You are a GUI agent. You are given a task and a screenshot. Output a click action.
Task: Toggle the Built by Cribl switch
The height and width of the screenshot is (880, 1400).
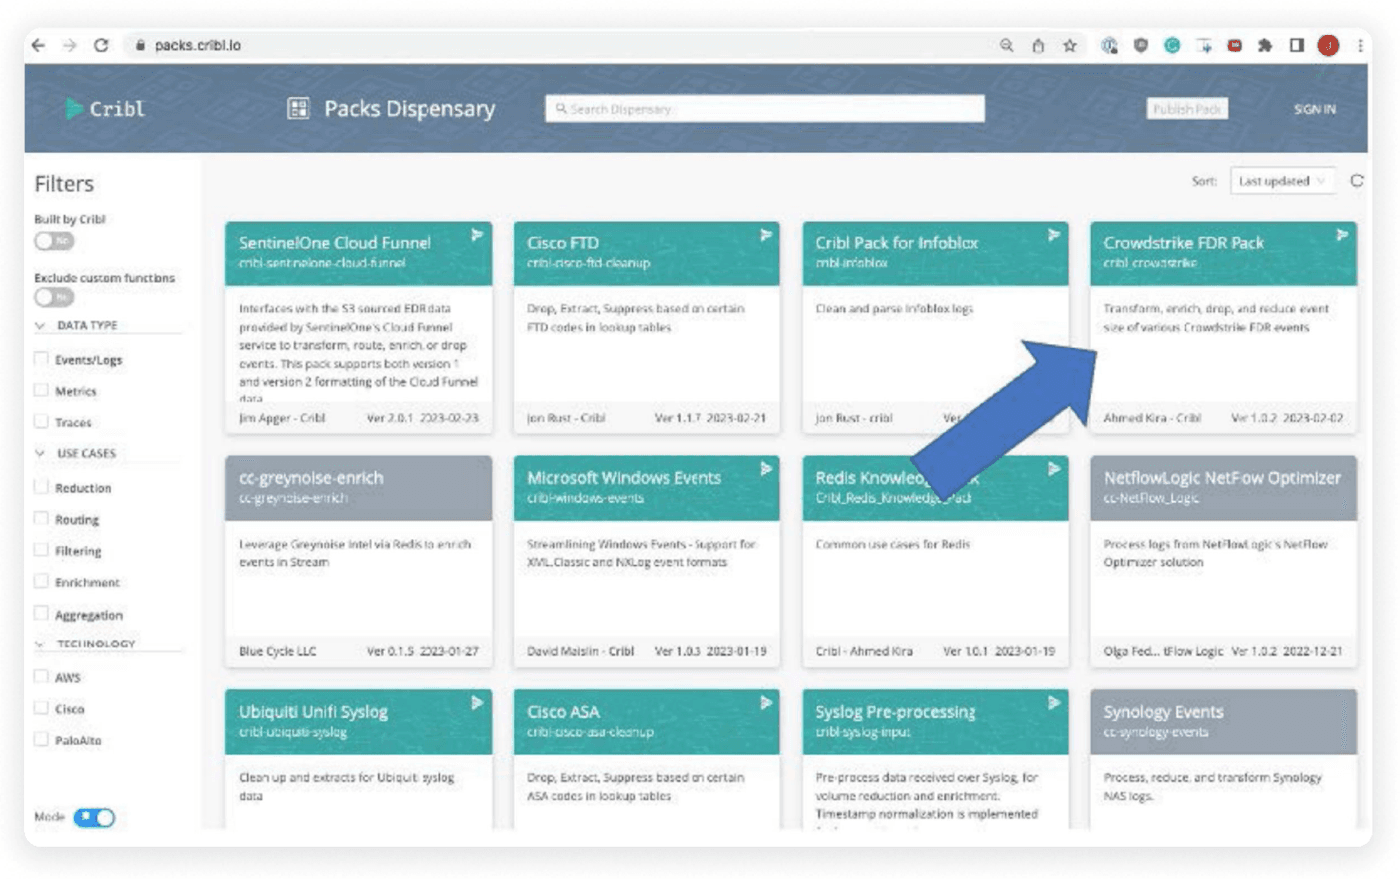coord(54,241)
